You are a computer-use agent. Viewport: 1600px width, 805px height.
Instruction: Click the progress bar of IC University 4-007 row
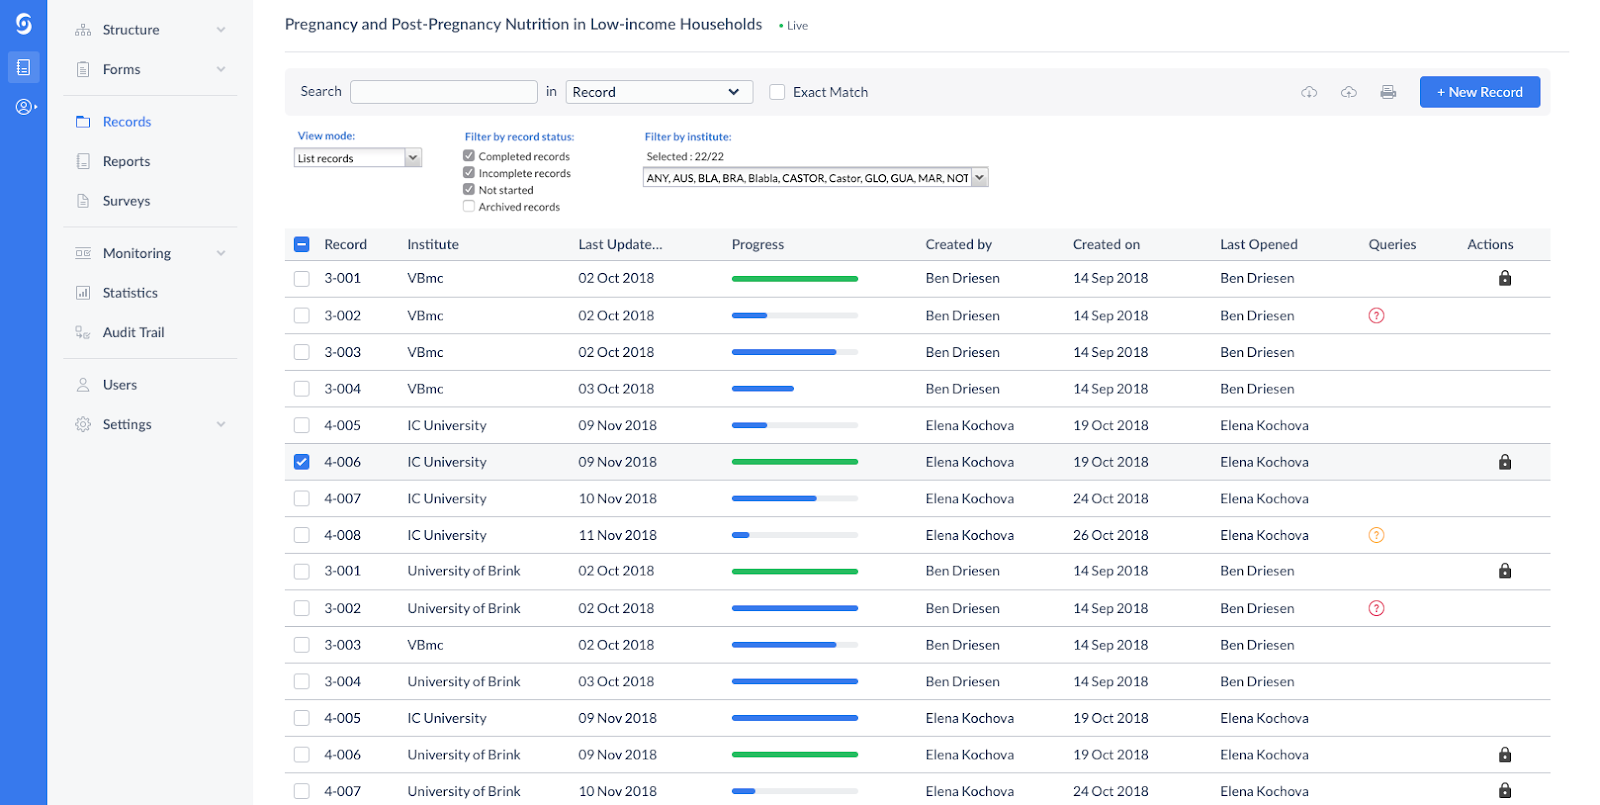point(795,498)
